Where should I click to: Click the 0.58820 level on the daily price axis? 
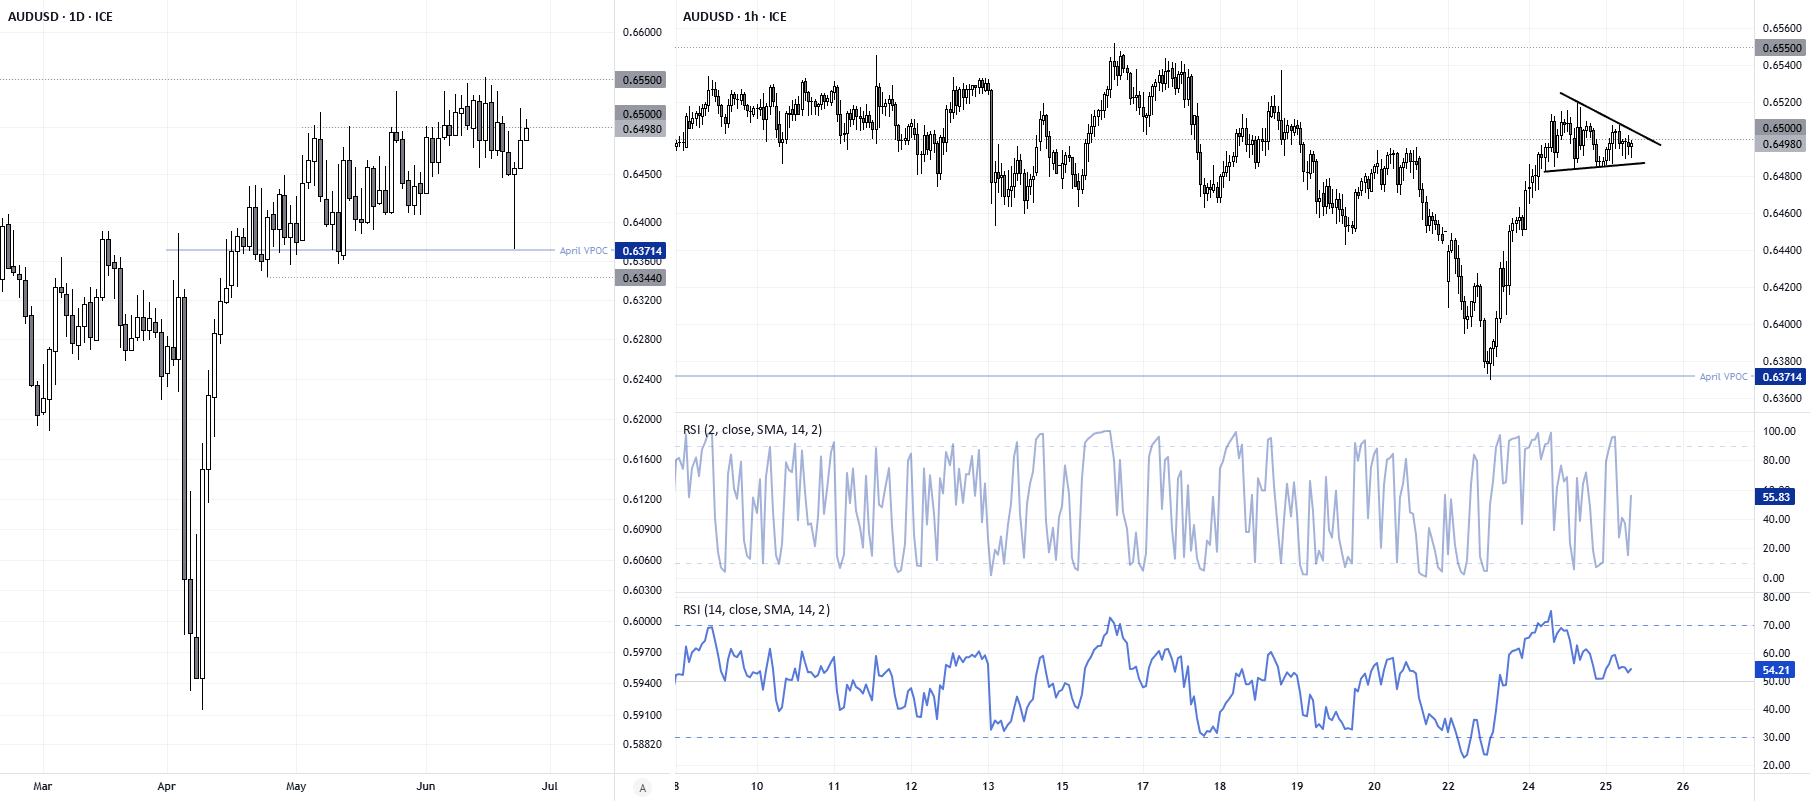point(642,744)
